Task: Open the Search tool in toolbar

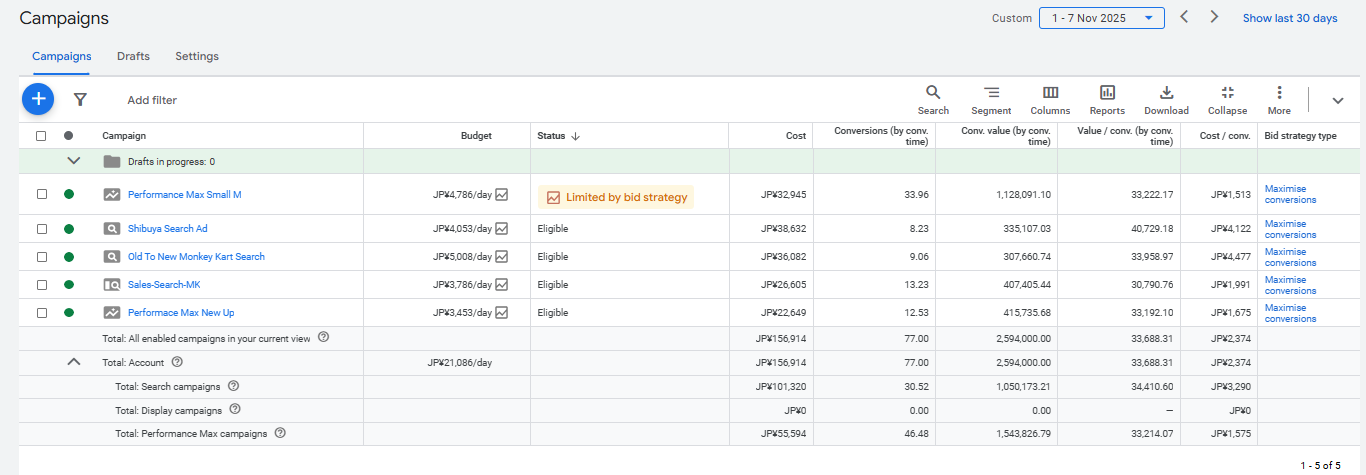Action: (x=933, y=99)
